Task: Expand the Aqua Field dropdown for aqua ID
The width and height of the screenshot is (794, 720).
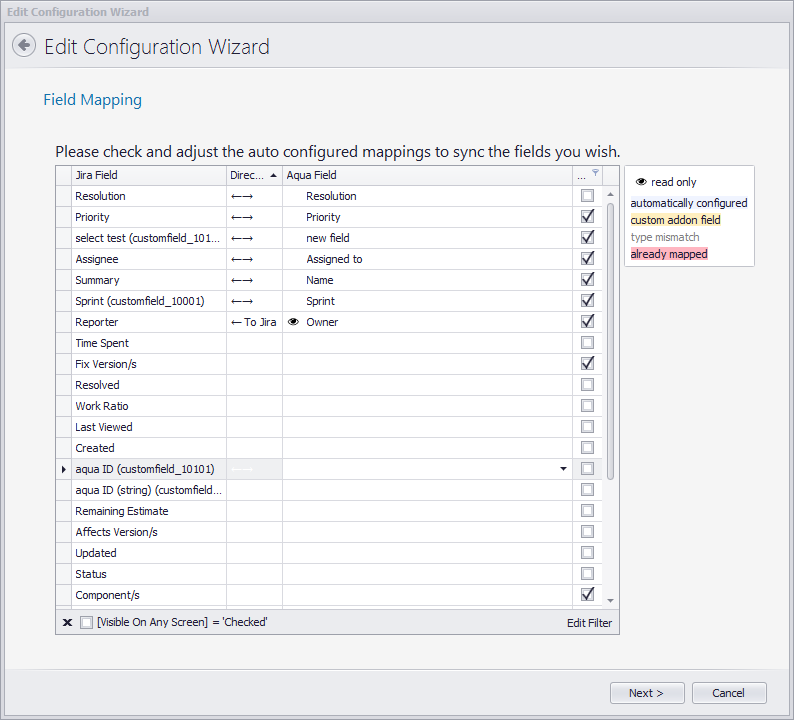Action: point(563,469)
